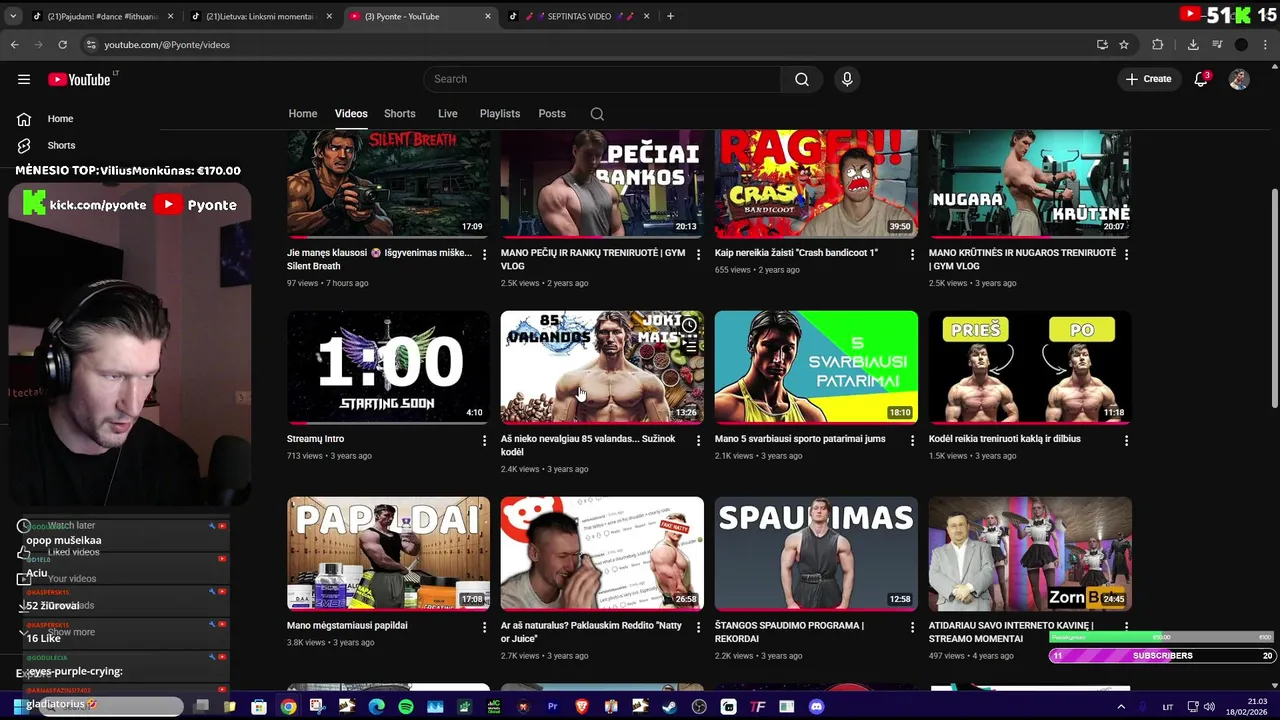Switch to the channel Shorts tab
Image resolution: width=1280 pixels, height=720 pixels.
point(400,114)
